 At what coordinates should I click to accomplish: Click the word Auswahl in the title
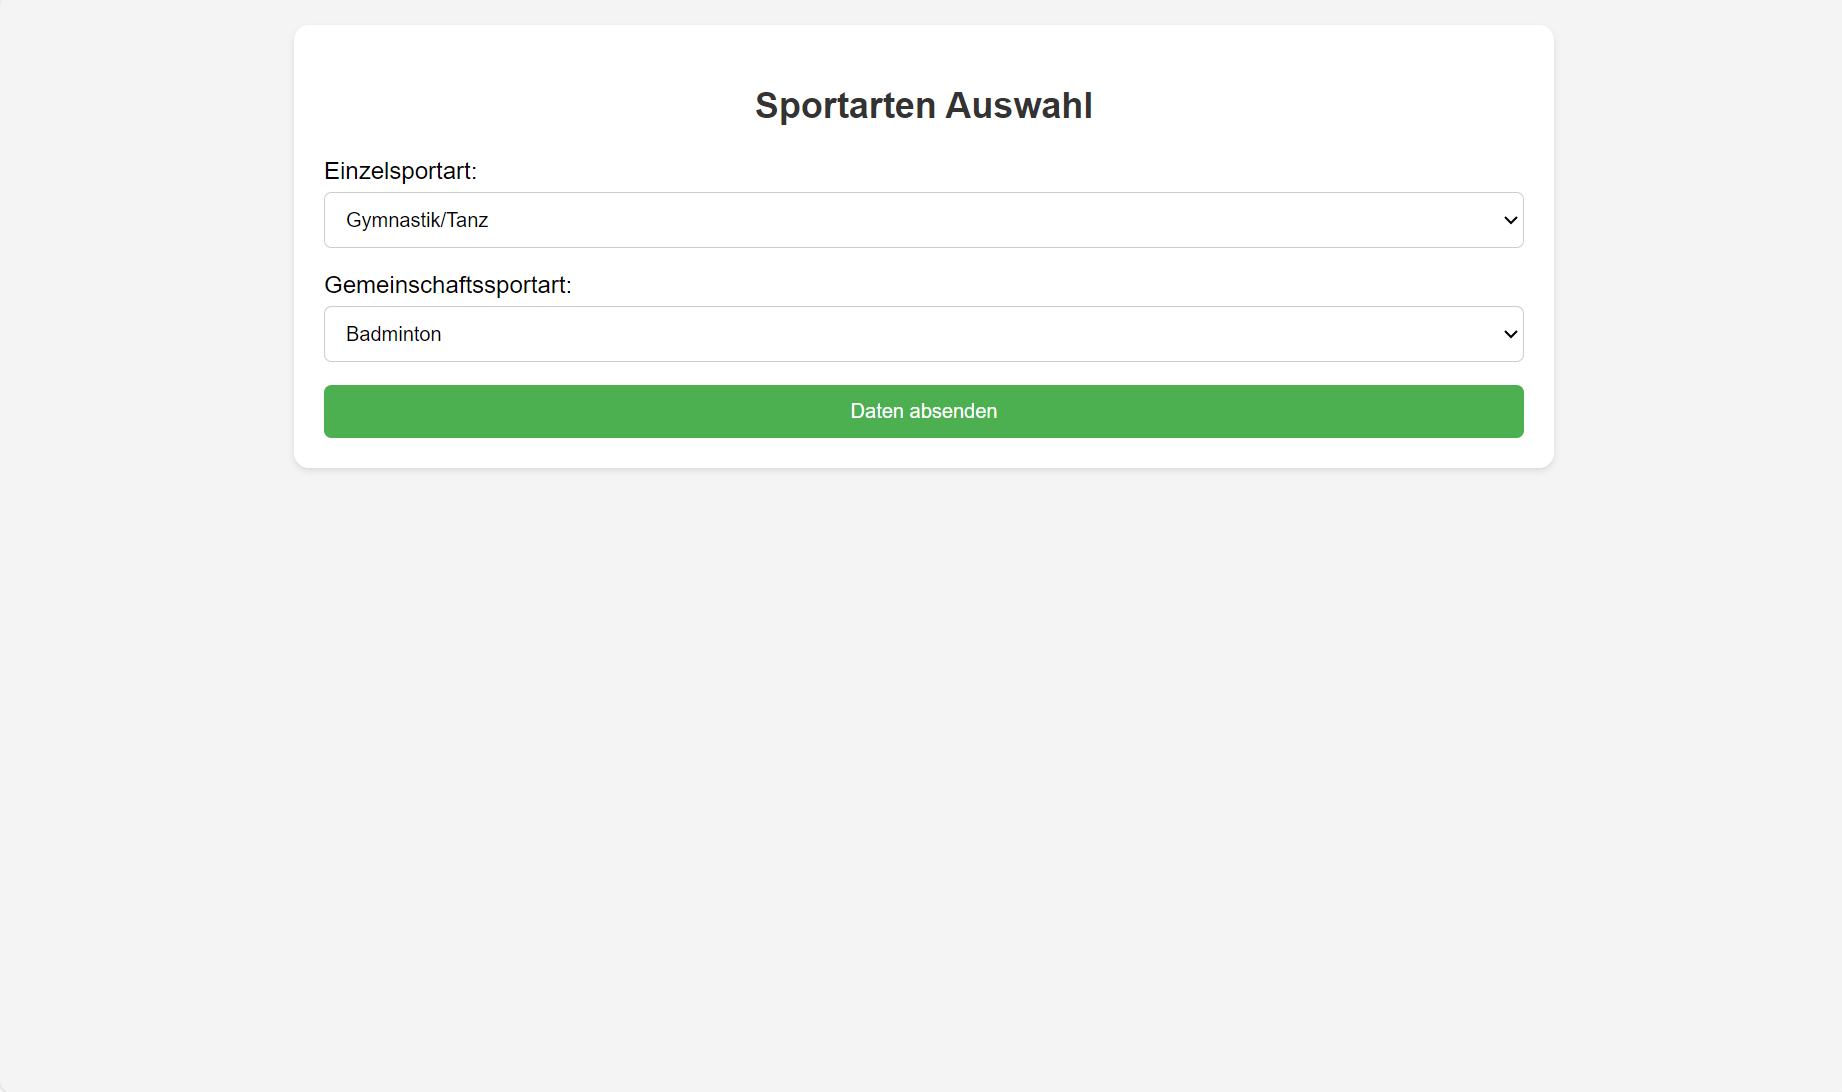pos(1018,105)
